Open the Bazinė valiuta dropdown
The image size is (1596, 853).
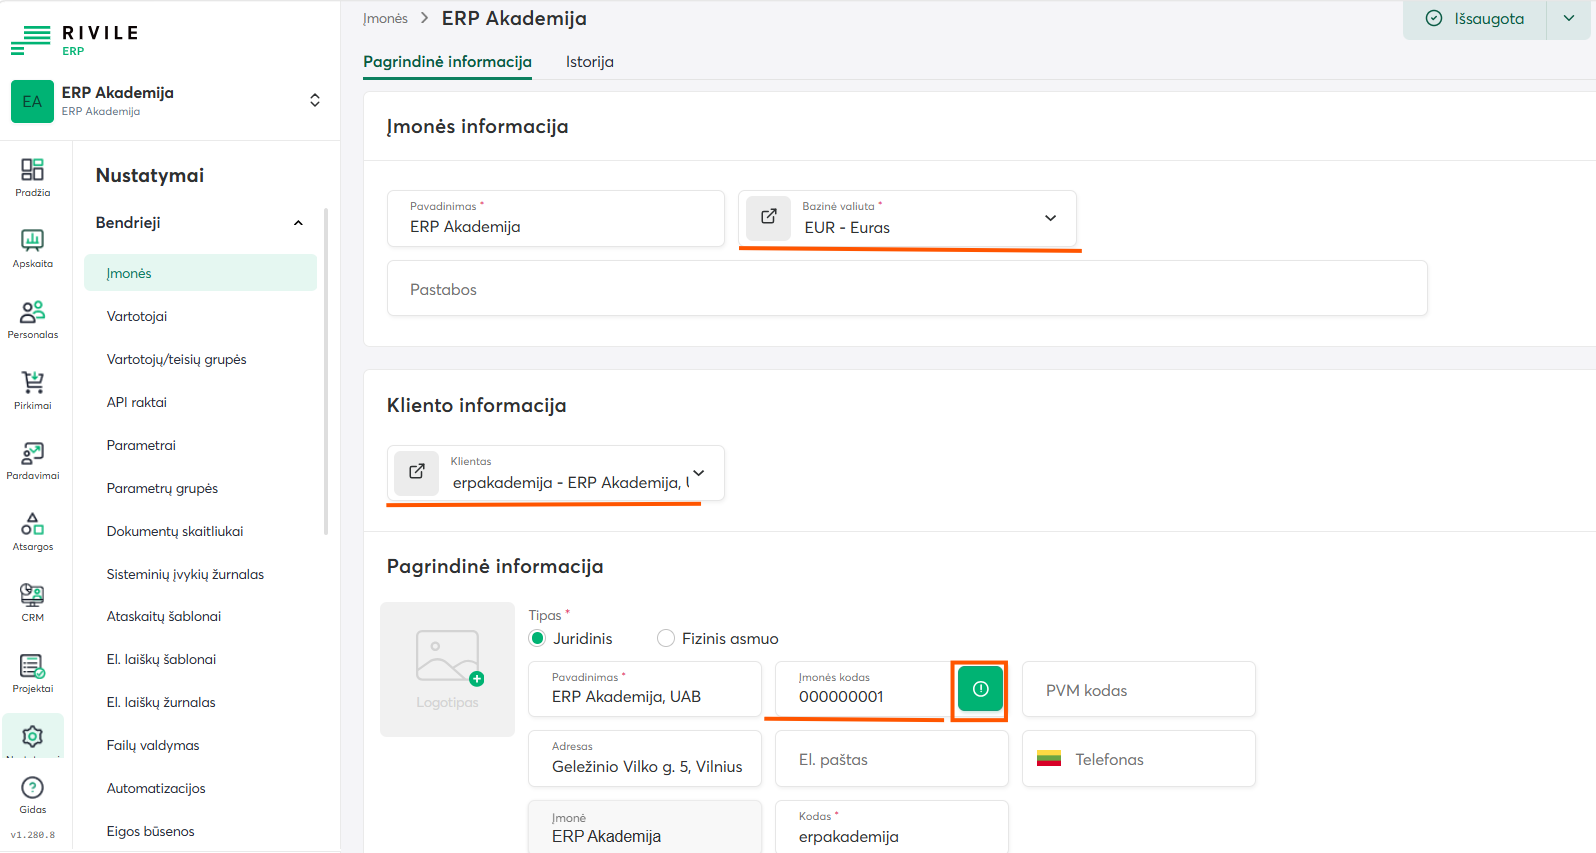click(x=1050, y=218)
